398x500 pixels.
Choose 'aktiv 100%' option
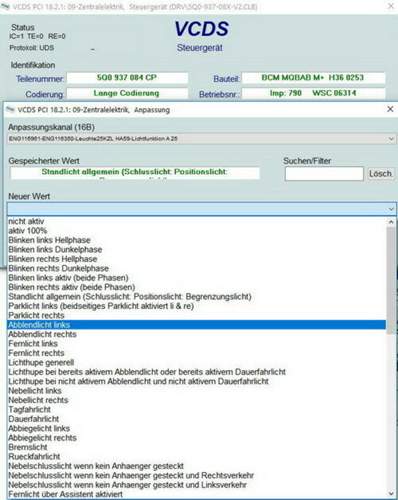pyautogui.click(x=197, y=231)
